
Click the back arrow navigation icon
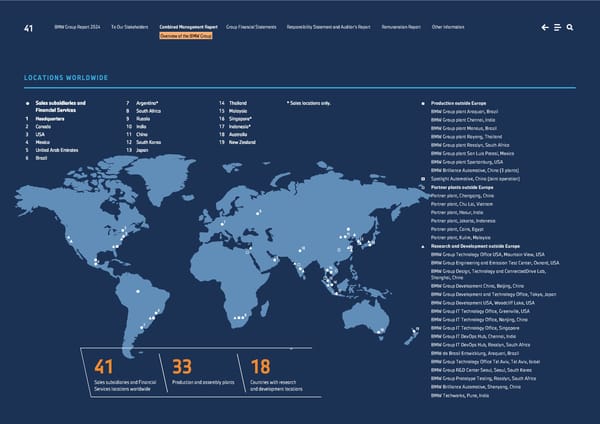(543, 28)
